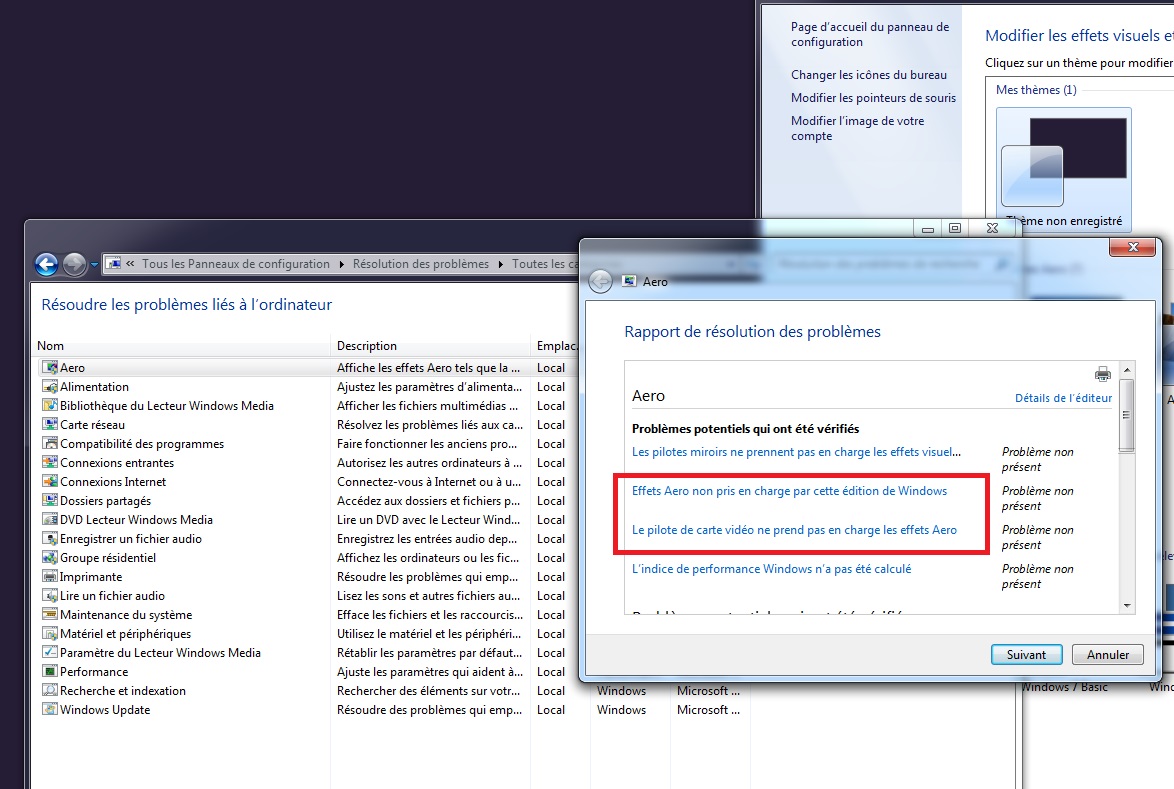Click the Recherche et indexation icon

[x=50, y=690]
